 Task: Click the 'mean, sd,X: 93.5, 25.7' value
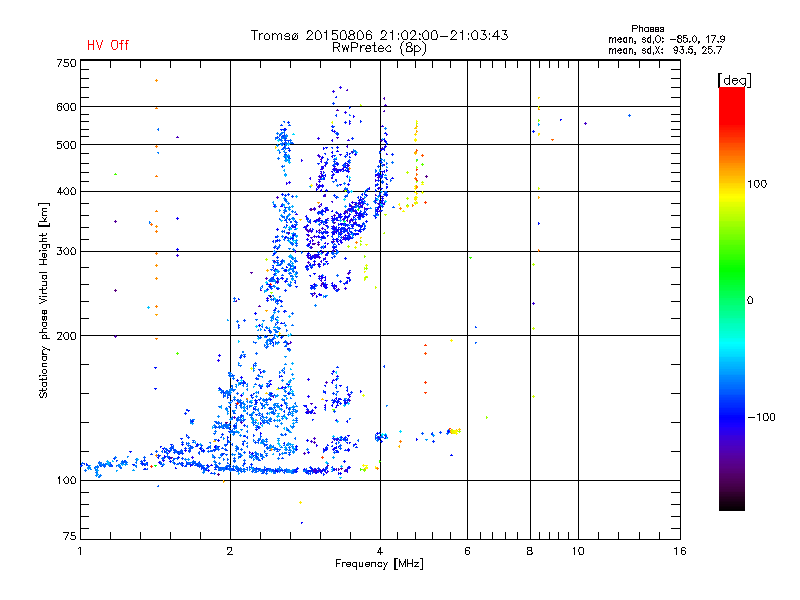(x=665, y=50)
